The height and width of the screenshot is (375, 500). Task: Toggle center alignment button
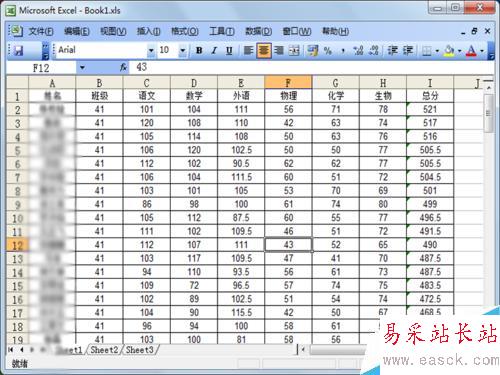(264, 51)
